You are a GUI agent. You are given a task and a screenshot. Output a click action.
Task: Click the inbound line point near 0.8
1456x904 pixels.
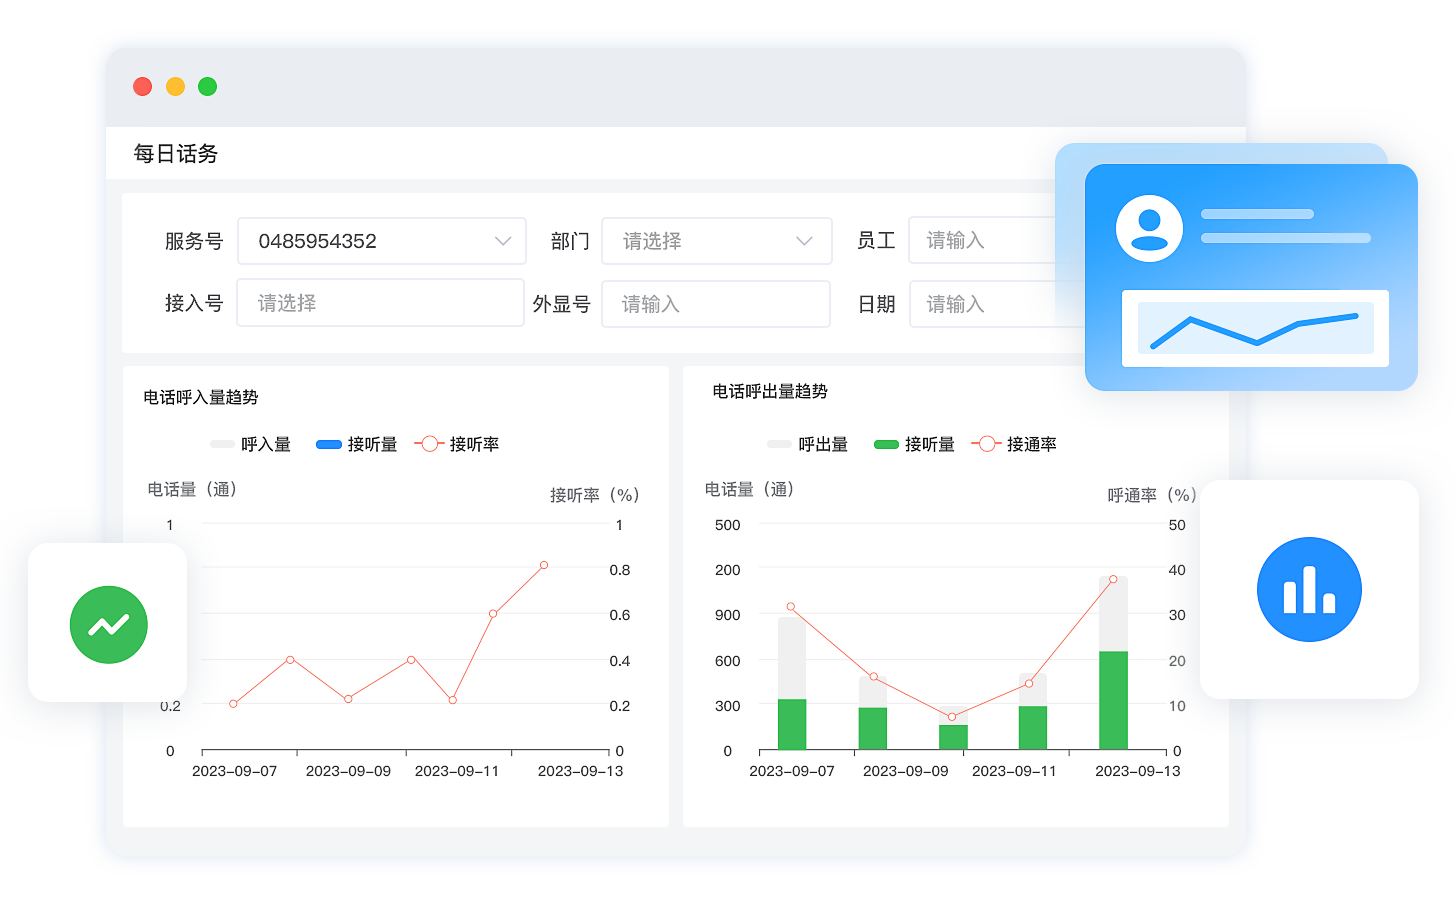pyautogui.click(x=544, y=565)
